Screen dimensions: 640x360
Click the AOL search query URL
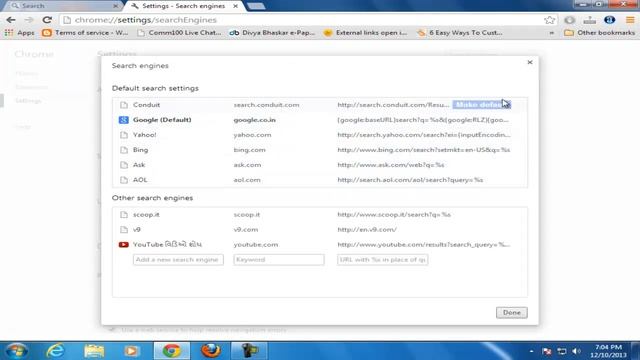click(x=410, y=180)
